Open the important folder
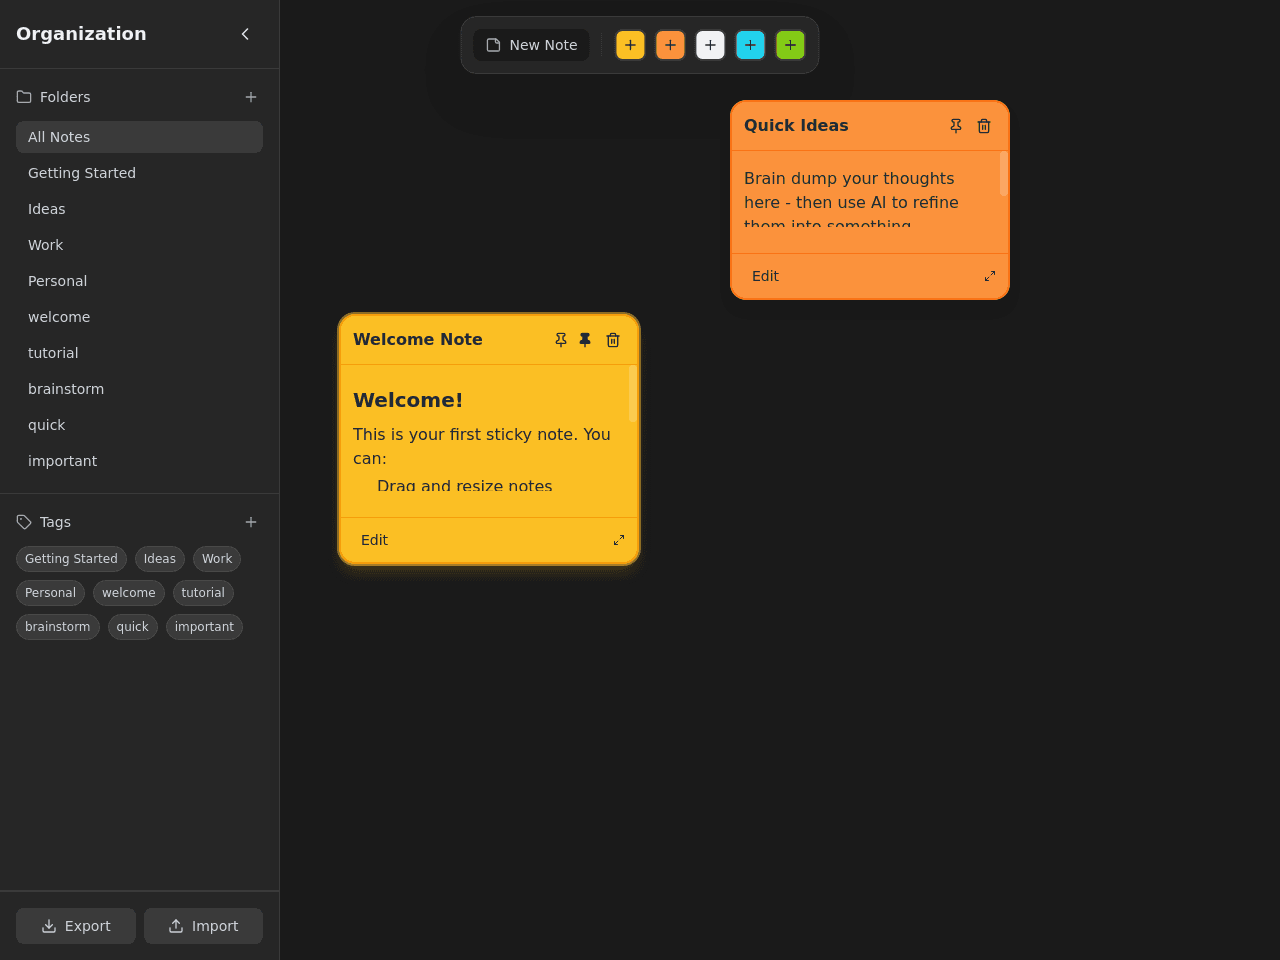The width and height of the screenshot is (1280, 960). click(x=139, y=461)
